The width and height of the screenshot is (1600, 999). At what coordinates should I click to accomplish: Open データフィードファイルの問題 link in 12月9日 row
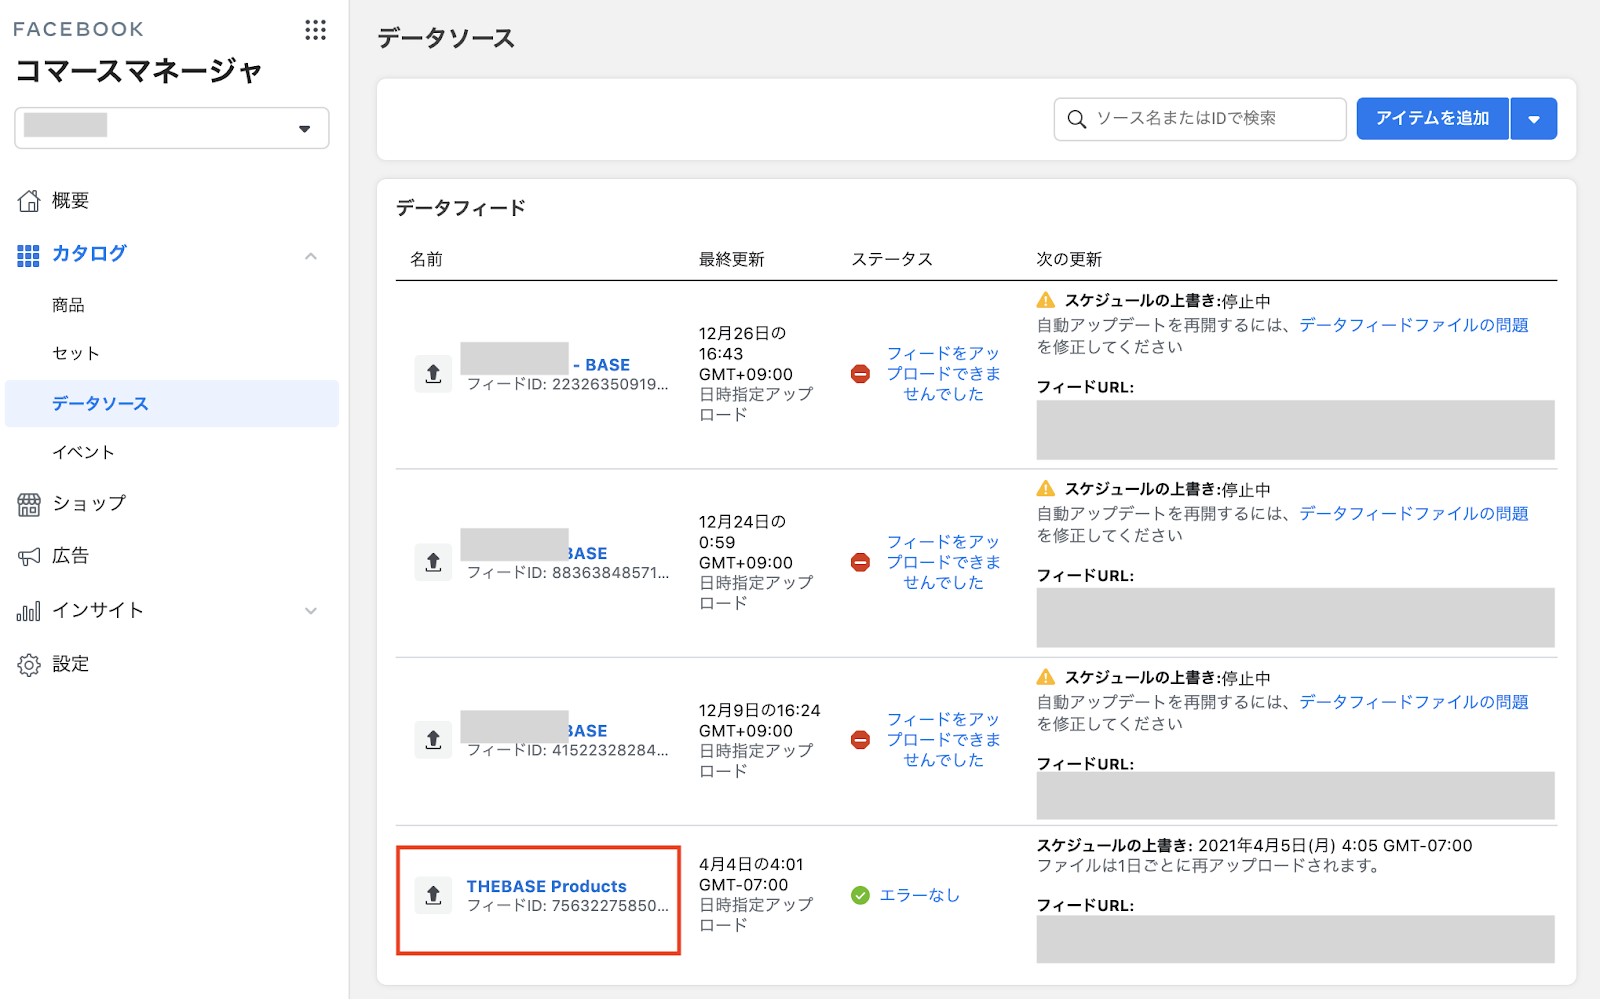1414,702
